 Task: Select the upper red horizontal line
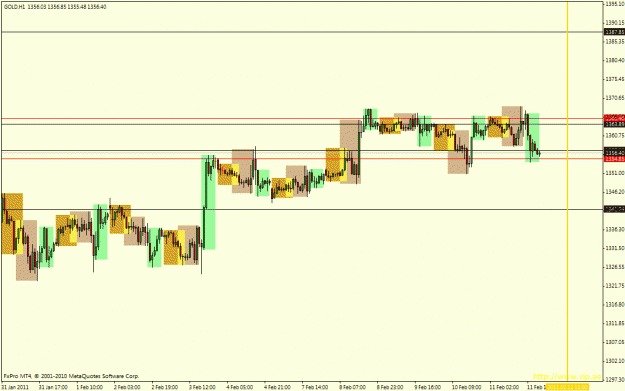pos(302,118)
